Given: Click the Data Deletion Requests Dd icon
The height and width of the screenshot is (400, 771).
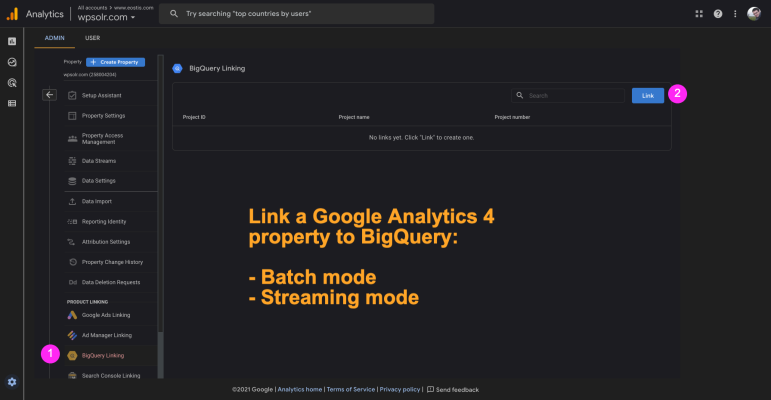Looking at the screenshot, I should [73, 282].
